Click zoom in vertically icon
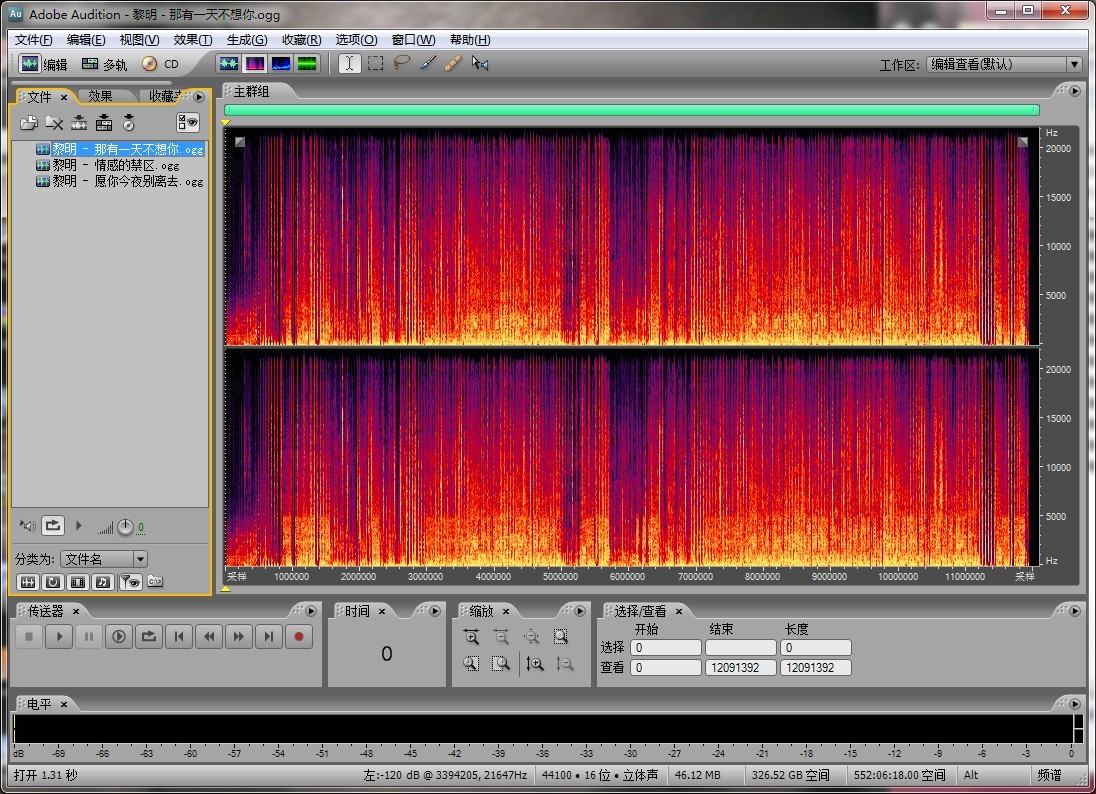Image resolution: width=1096 pixels, height=794 pixels. tap(535, 663)
